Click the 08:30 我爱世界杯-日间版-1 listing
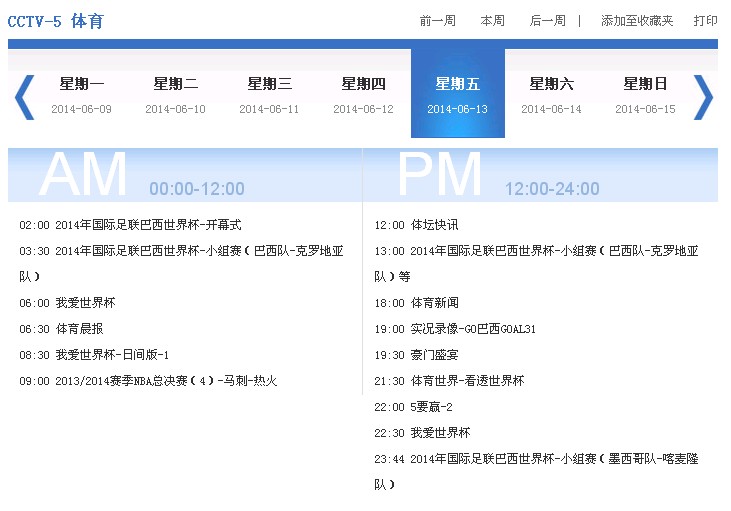 point(94,355)
